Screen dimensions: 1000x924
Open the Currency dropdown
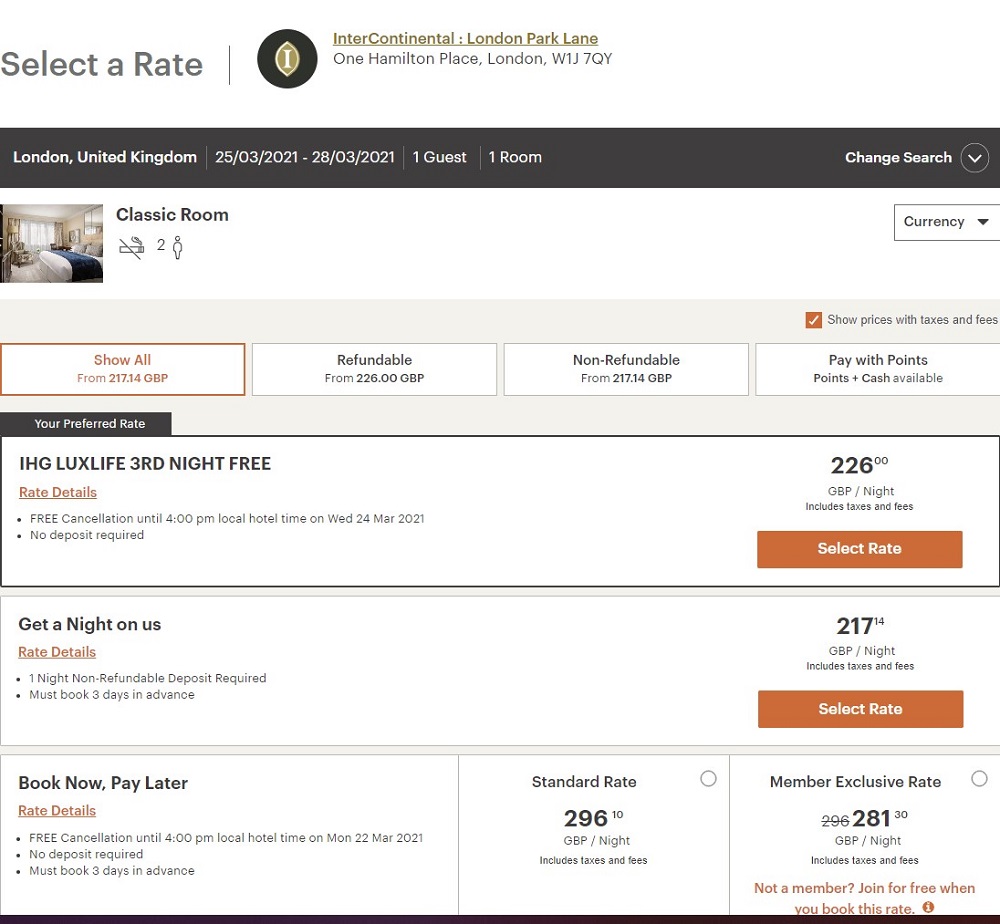(946, 222)
